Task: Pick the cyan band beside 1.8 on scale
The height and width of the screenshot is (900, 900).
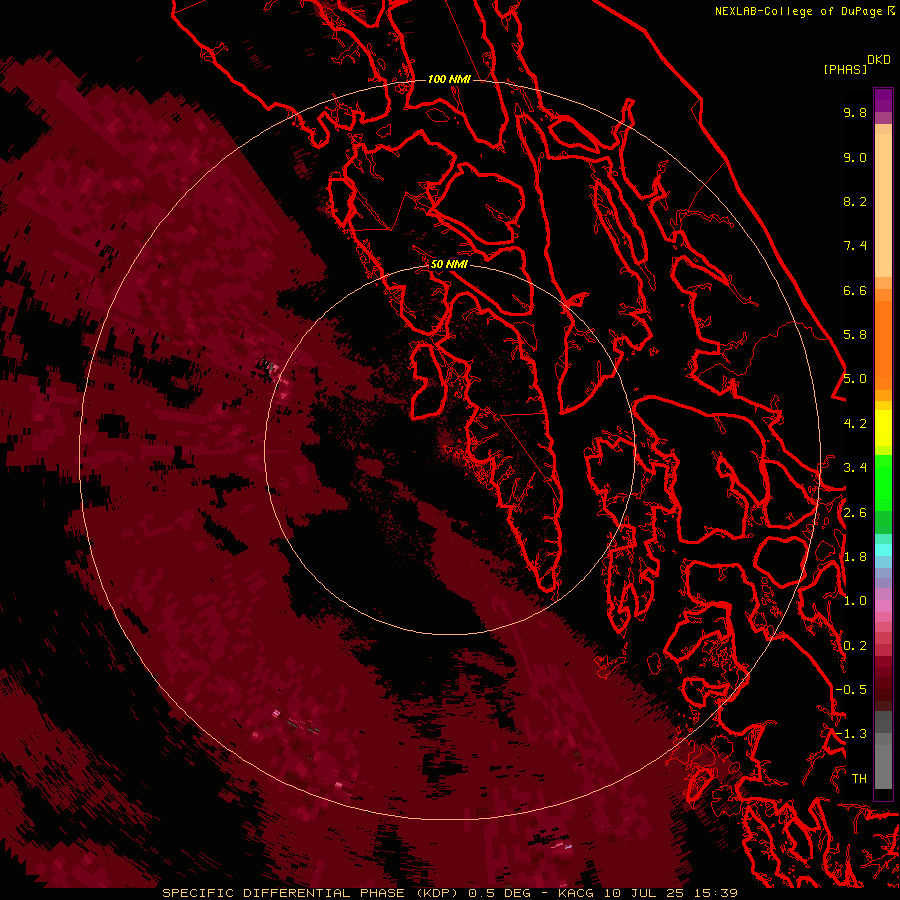Action: pyautogui.click(x=883, y=550)
